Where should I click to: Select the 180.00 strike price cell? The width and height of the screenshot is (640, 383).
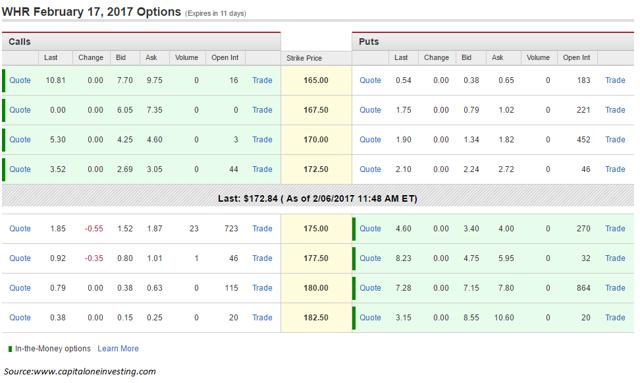tap(316, 288)
